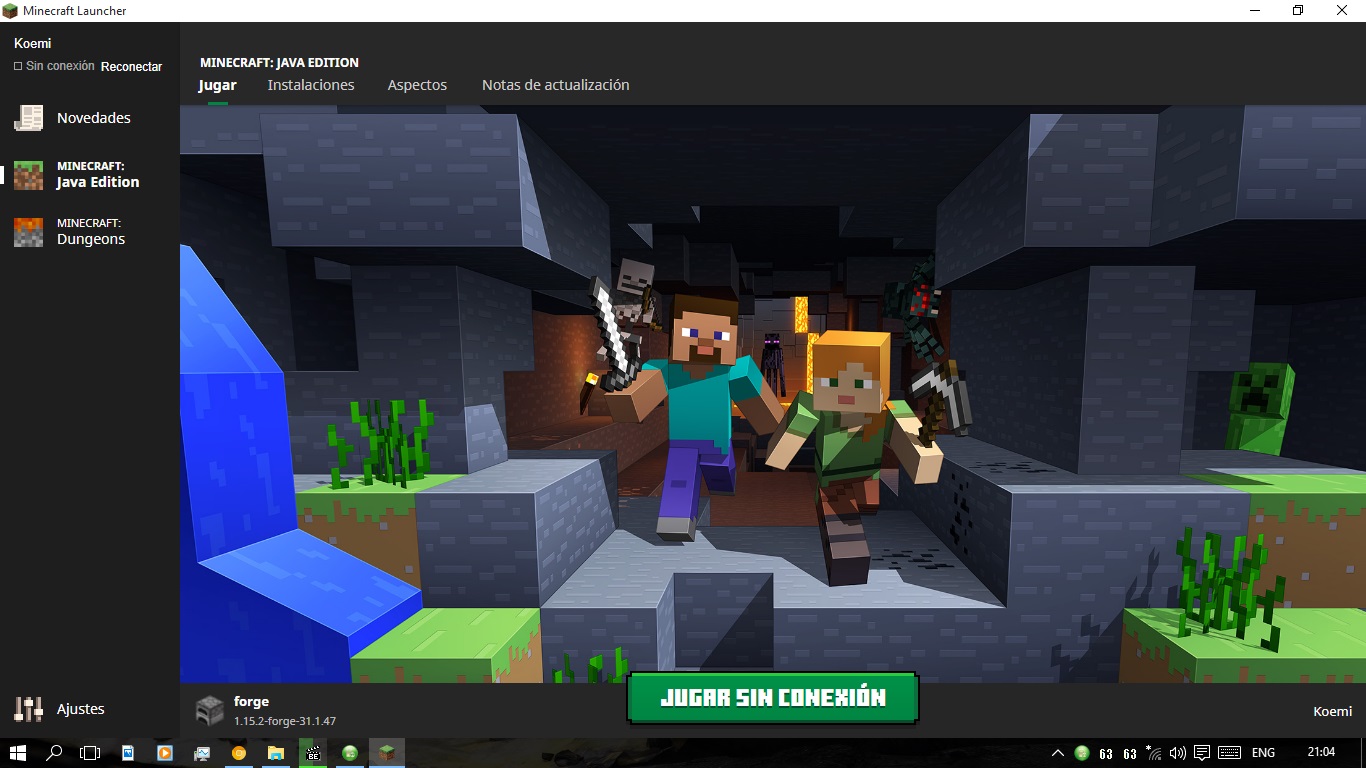This screenshot has height=768, width=1366.
Task: Click the Sin conexión status text
Action: tap(60, 66)
